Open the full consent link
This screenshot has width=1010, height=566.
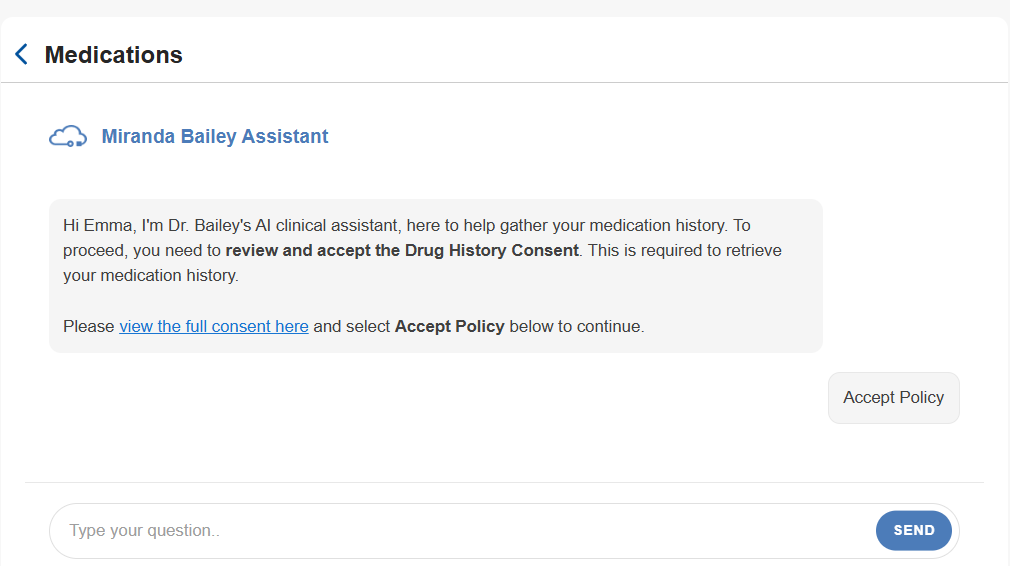coord(213,326)
